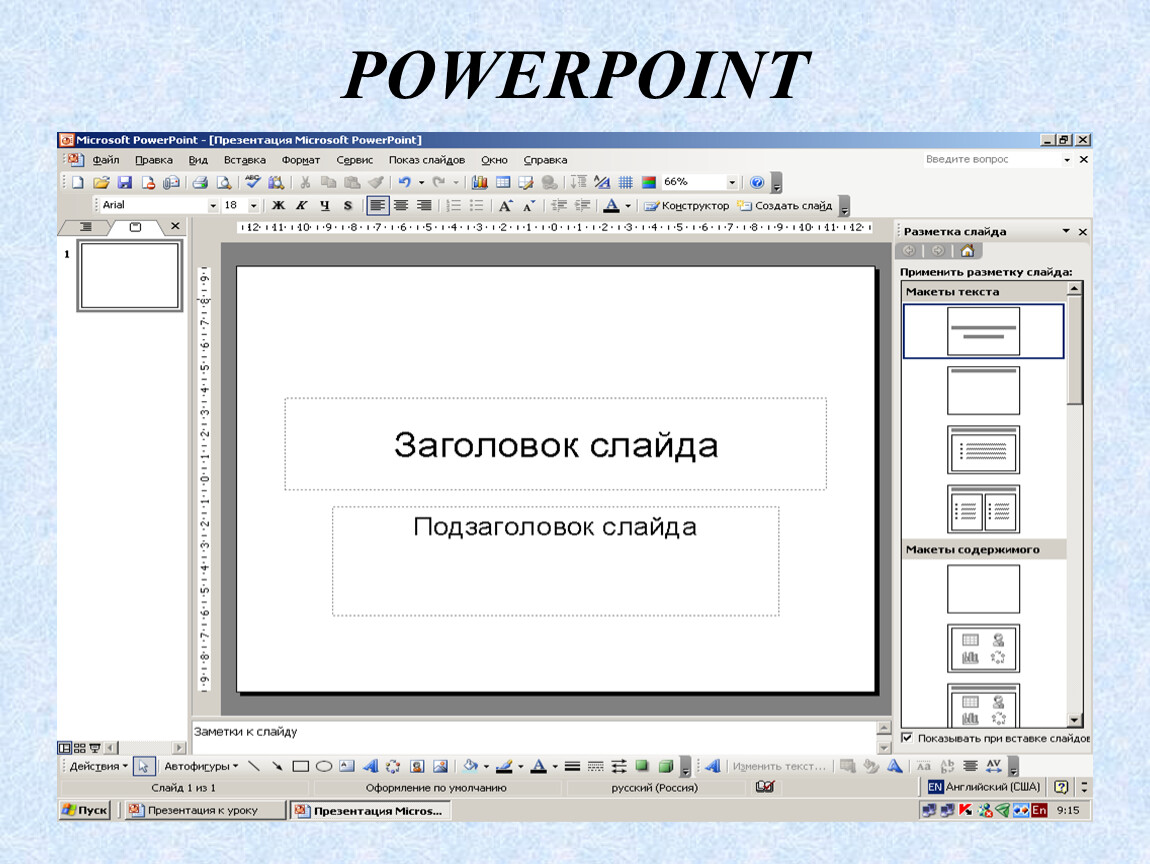Expand the Undo history dropdown arrow

tap(421, 183)
